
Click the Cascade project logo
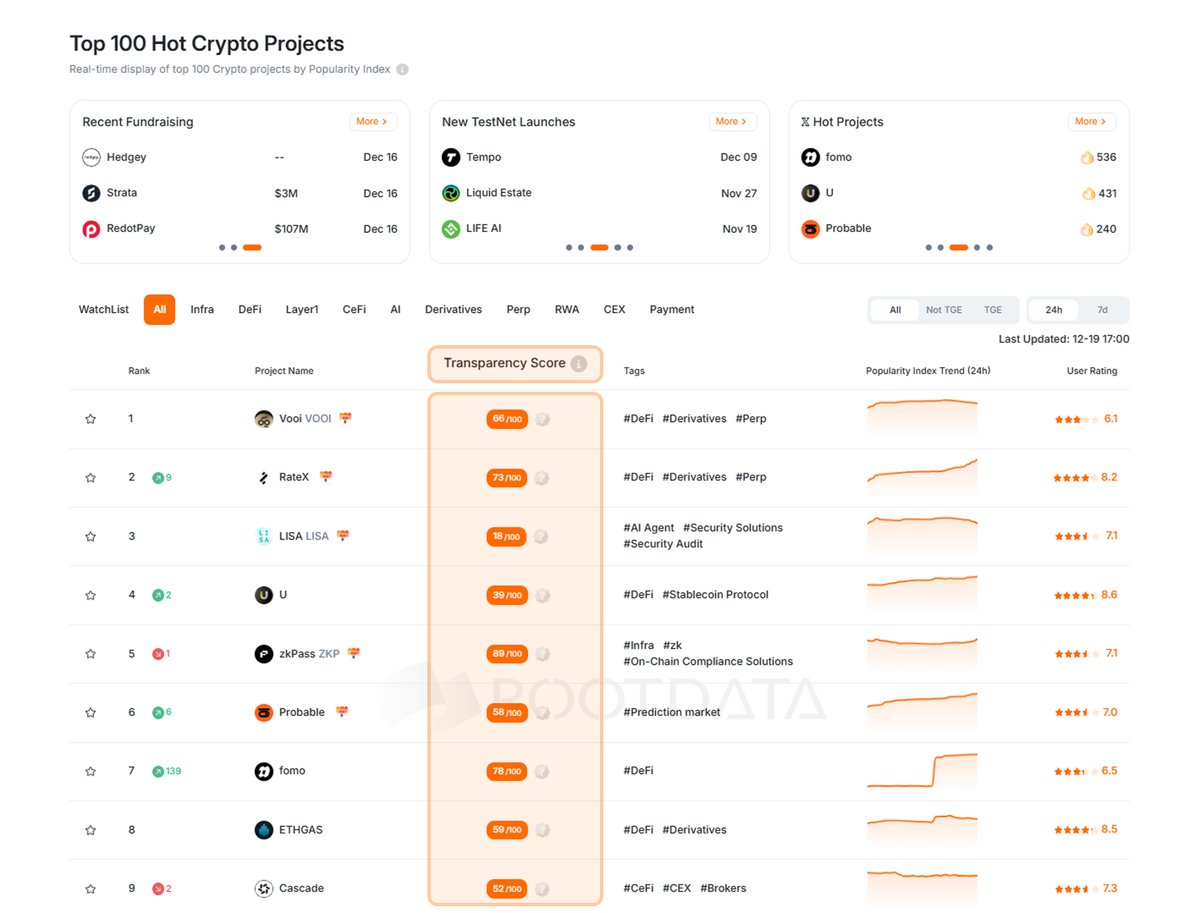[x=264, y=889]
